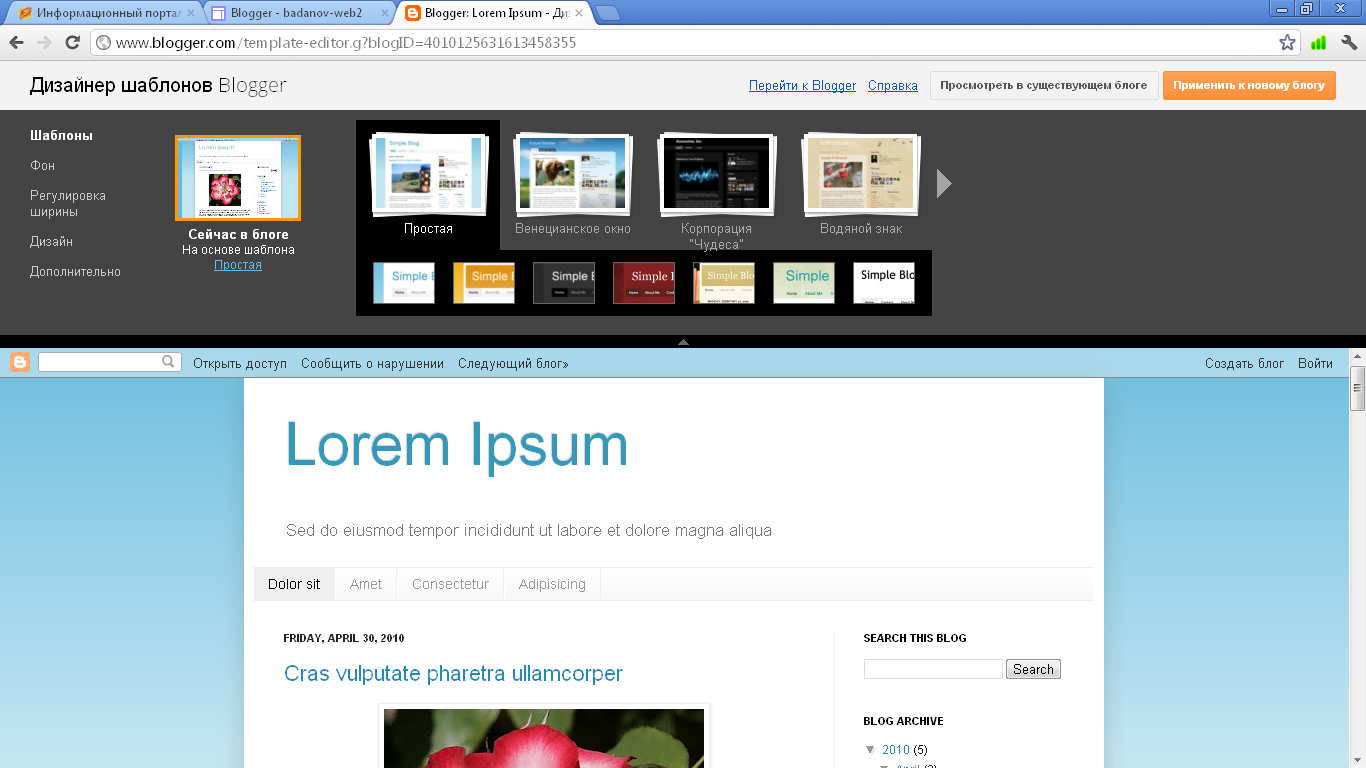Viewport: 1366px width, 768px height.
Task: Click Просмотреть в существующем блоге button
Action: click(1044, 85)
